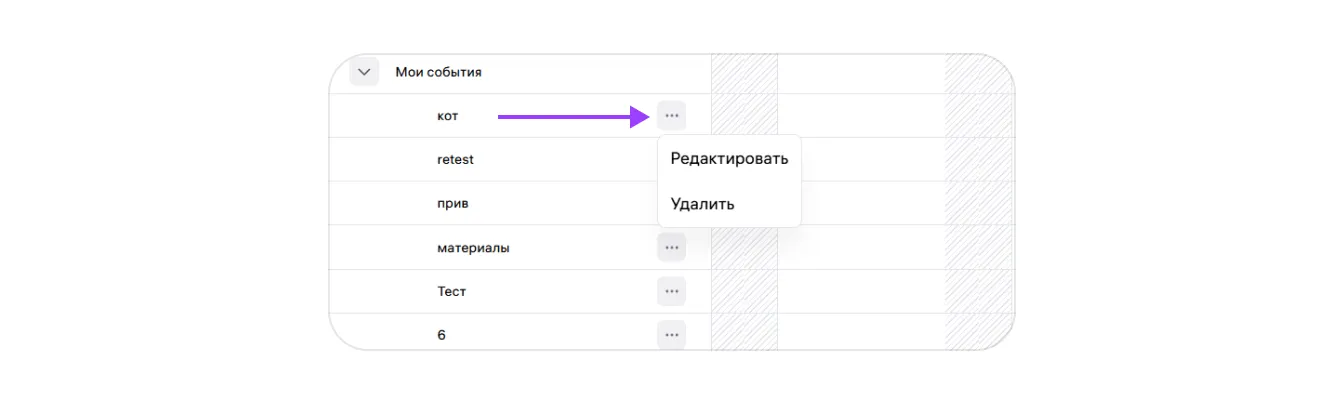Screen dimensions: 1344x406
Task: Click the more options icon for Тест
Action: coord(671,291)
